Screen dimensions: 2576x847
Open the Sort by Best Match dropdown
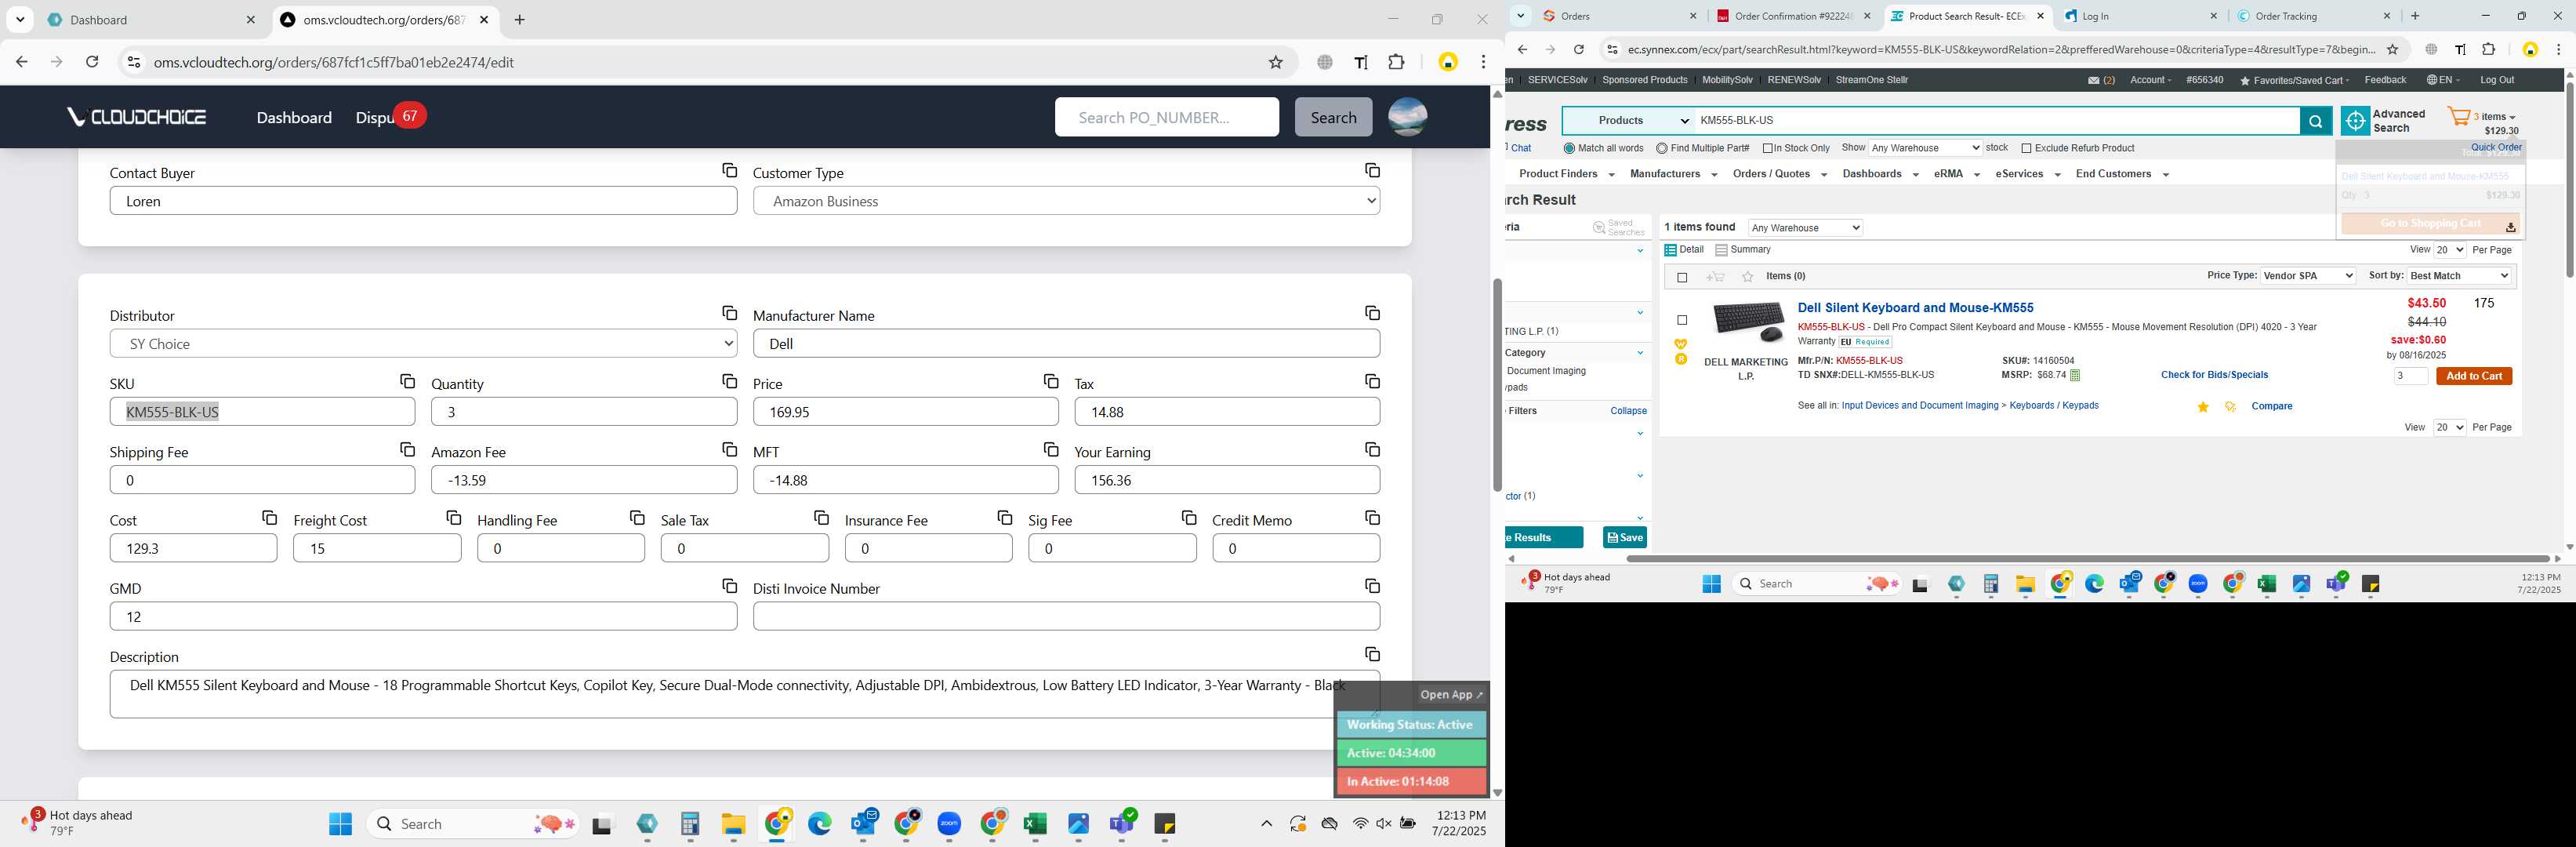pos(2459,276)
